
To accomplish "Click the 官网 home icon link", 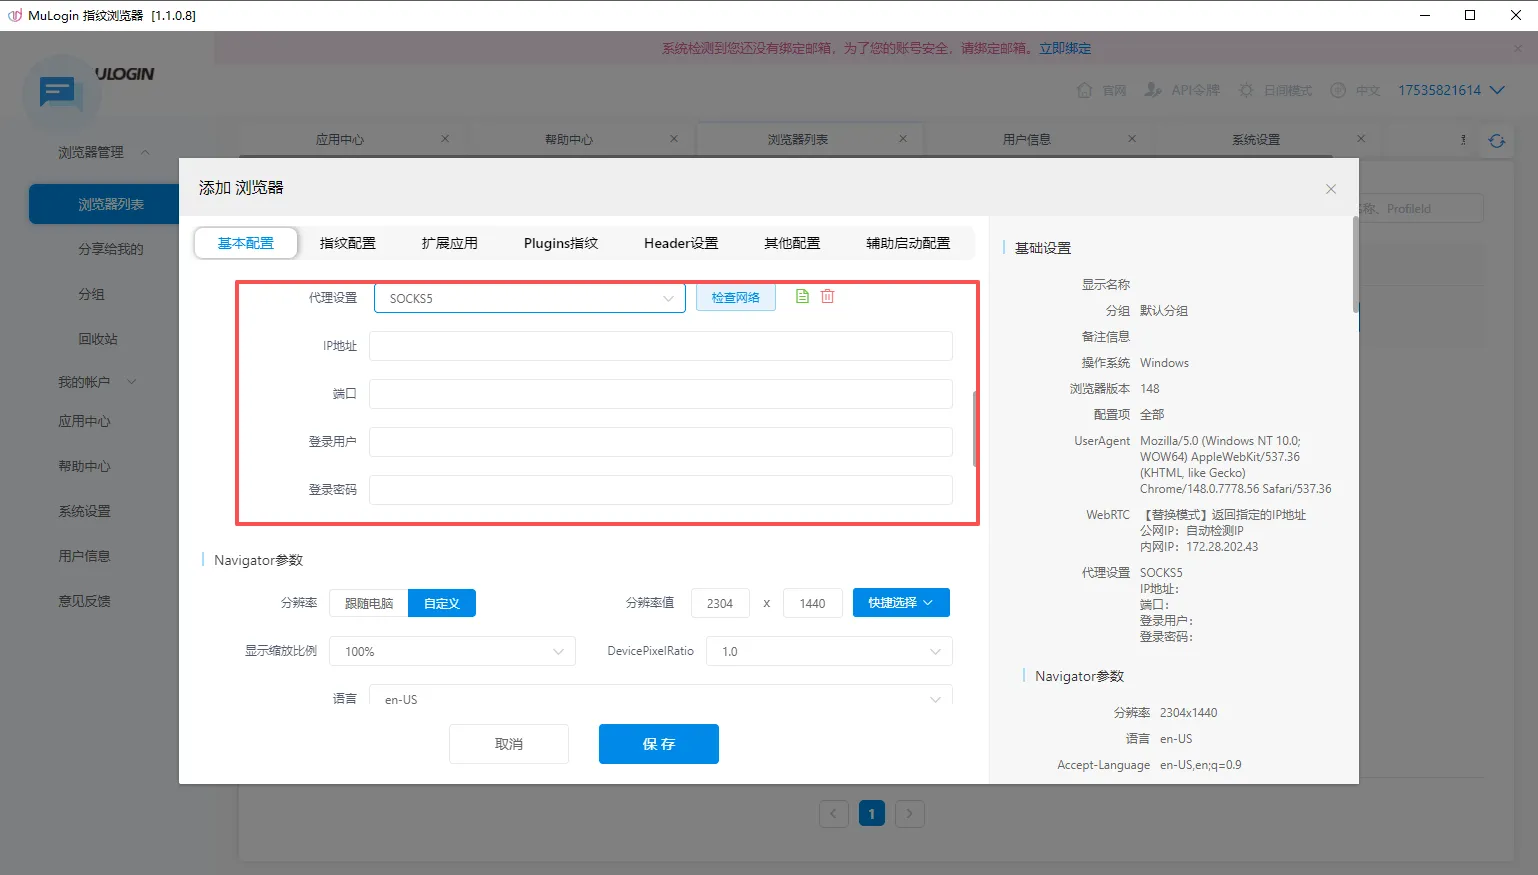I will click(1101, 90).
